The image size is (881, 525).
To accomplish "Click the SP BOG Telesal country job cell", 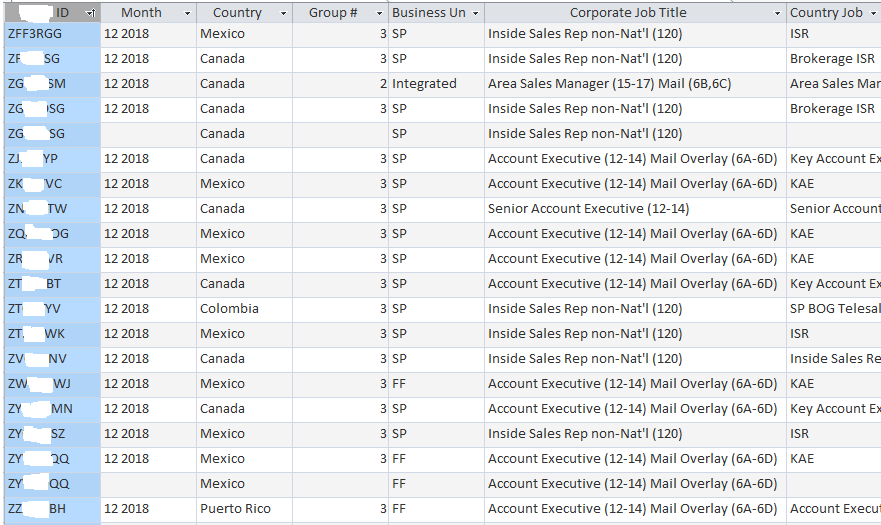I will tap(834, 309).
